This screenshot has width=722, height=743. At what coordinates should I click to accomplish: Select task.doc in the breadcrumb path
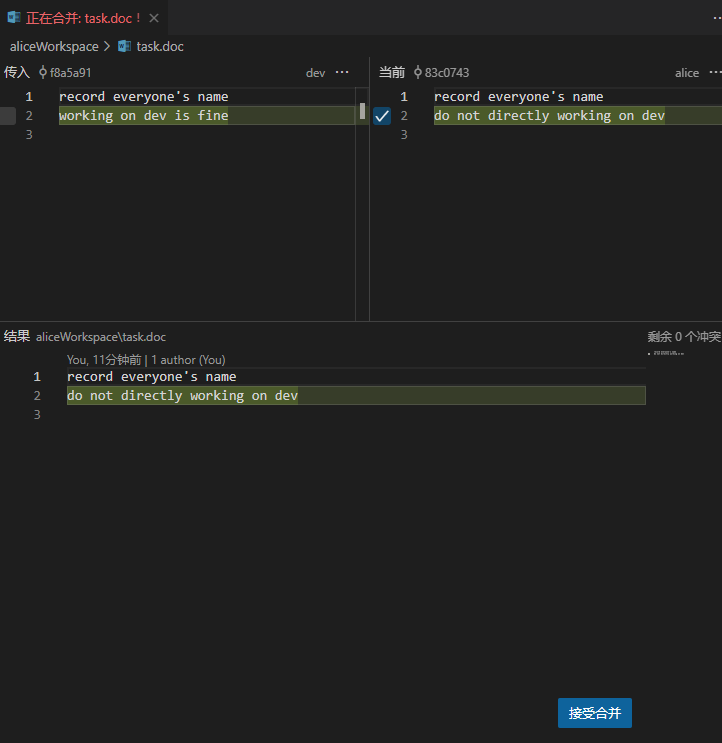click(x=160, y=46)
